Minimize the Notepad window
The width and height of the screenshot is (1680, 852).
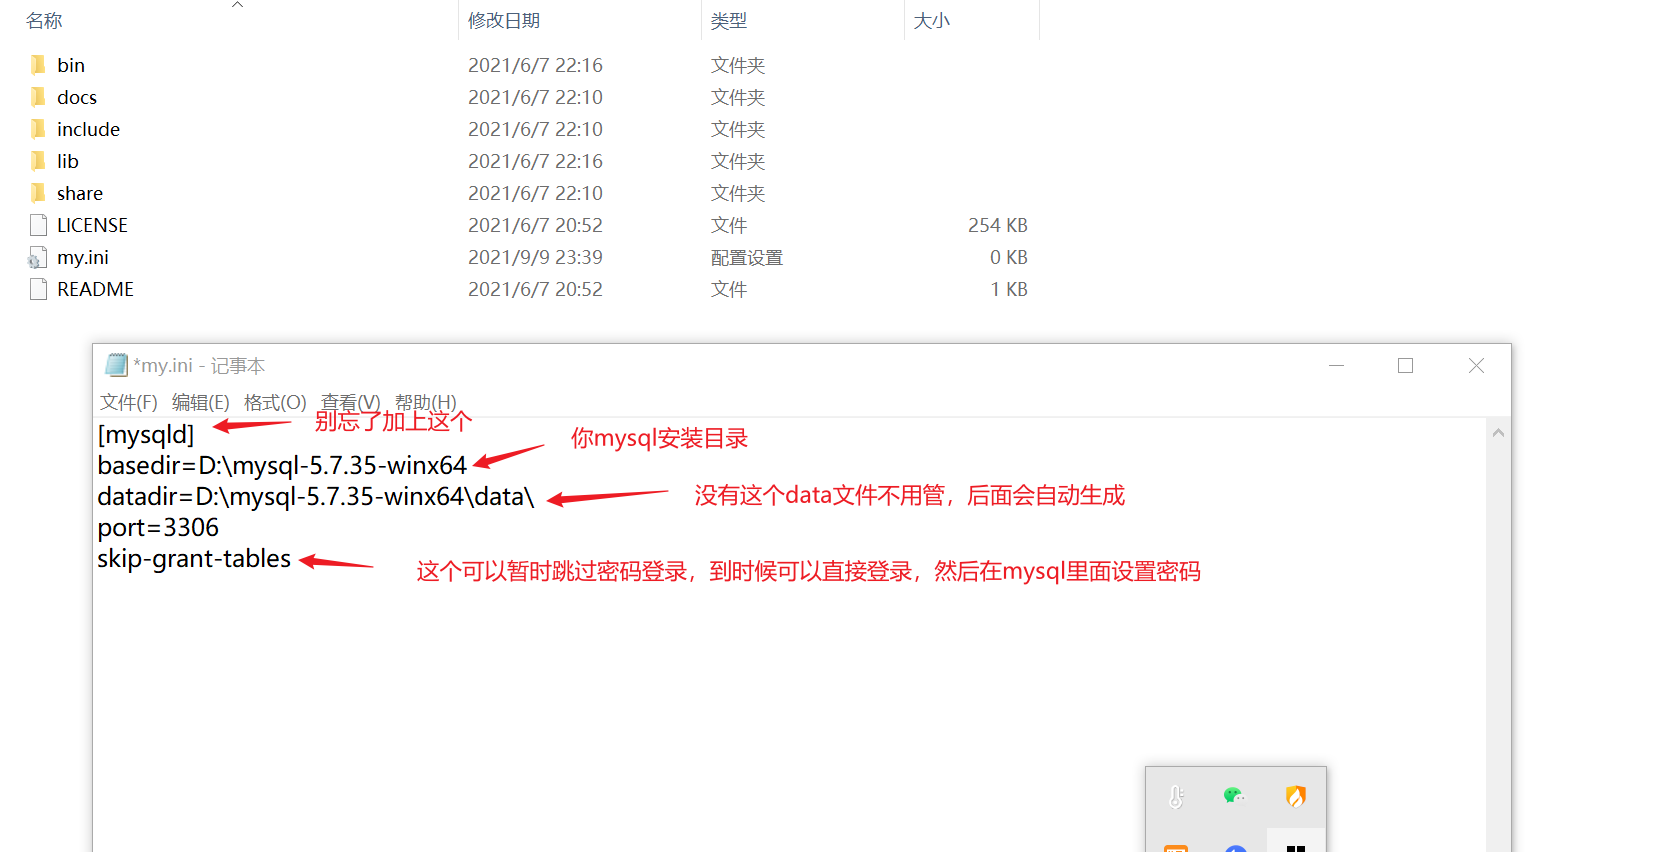[x=1336, y=366]
